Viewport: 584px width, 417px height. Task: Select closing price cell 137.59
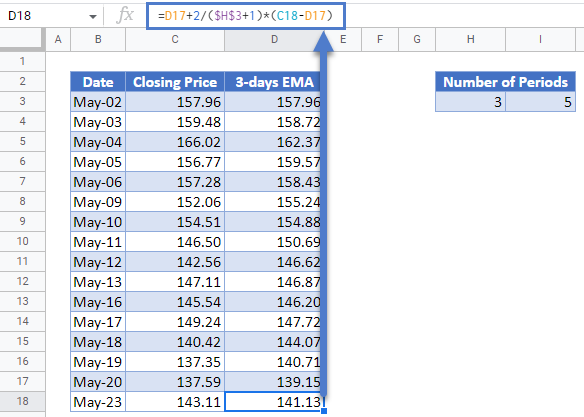coord(175,382)
